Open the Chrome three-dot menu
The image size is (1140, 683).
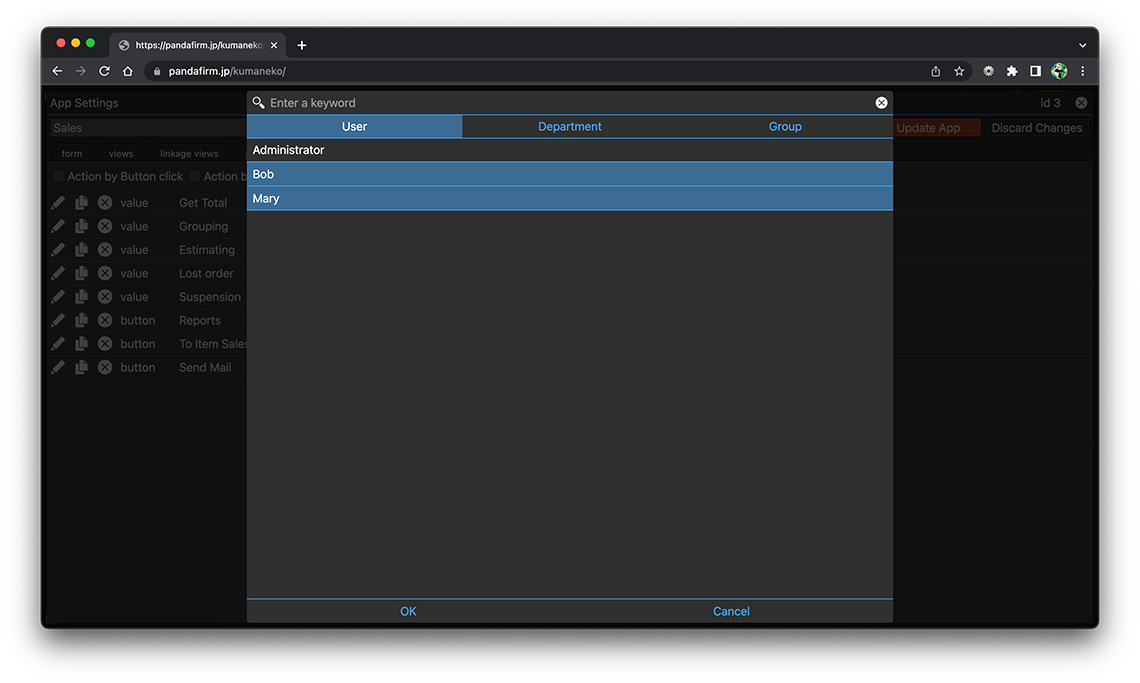(1082, 71)
